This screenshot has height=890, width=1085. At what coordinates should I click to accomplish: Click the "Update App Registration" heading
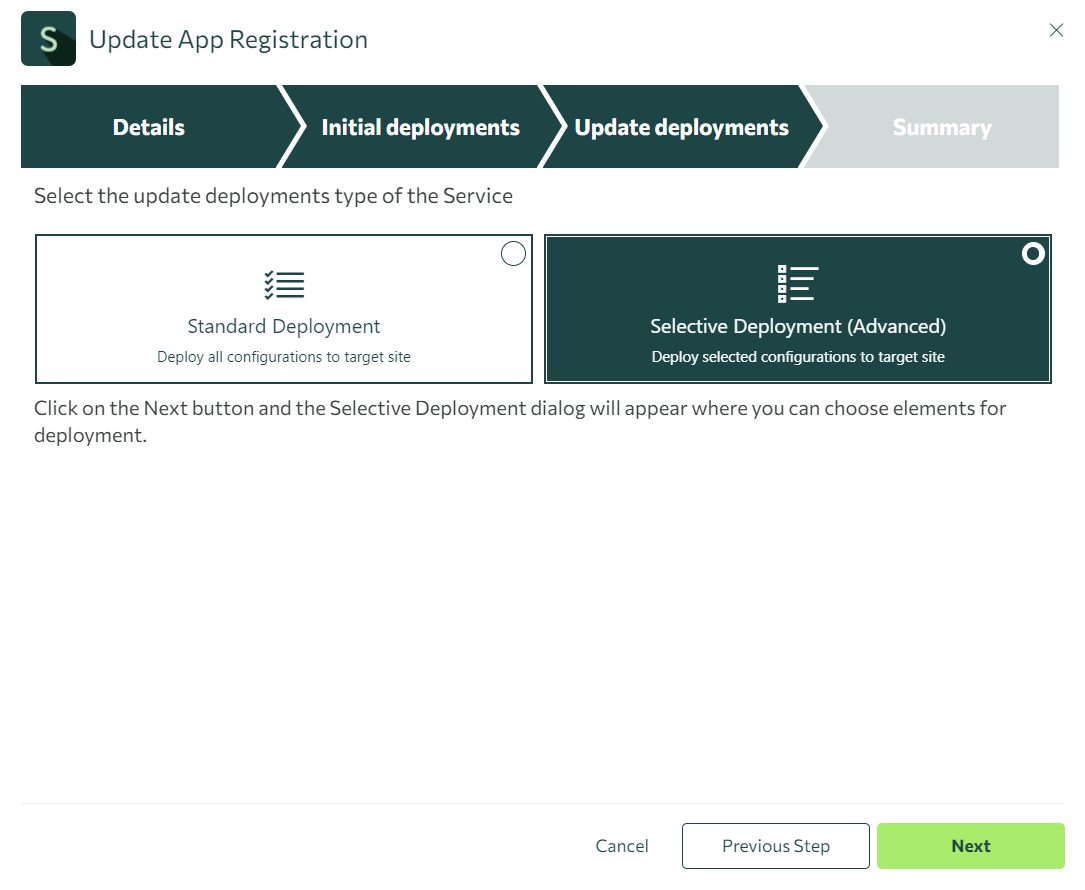point(228,39)
